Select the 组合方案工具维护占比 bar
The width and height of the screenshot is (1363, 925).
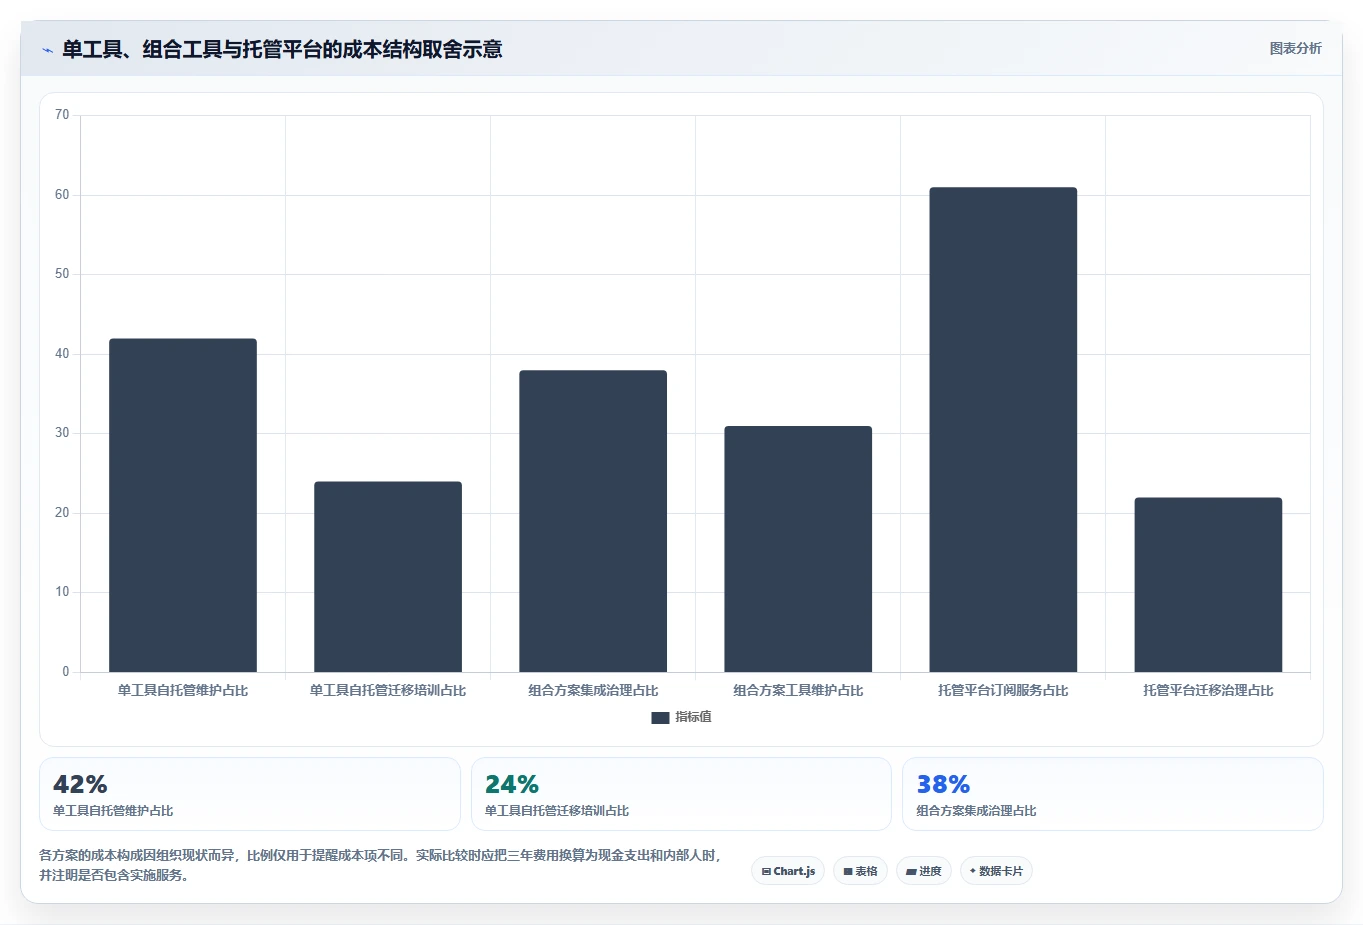798,549
